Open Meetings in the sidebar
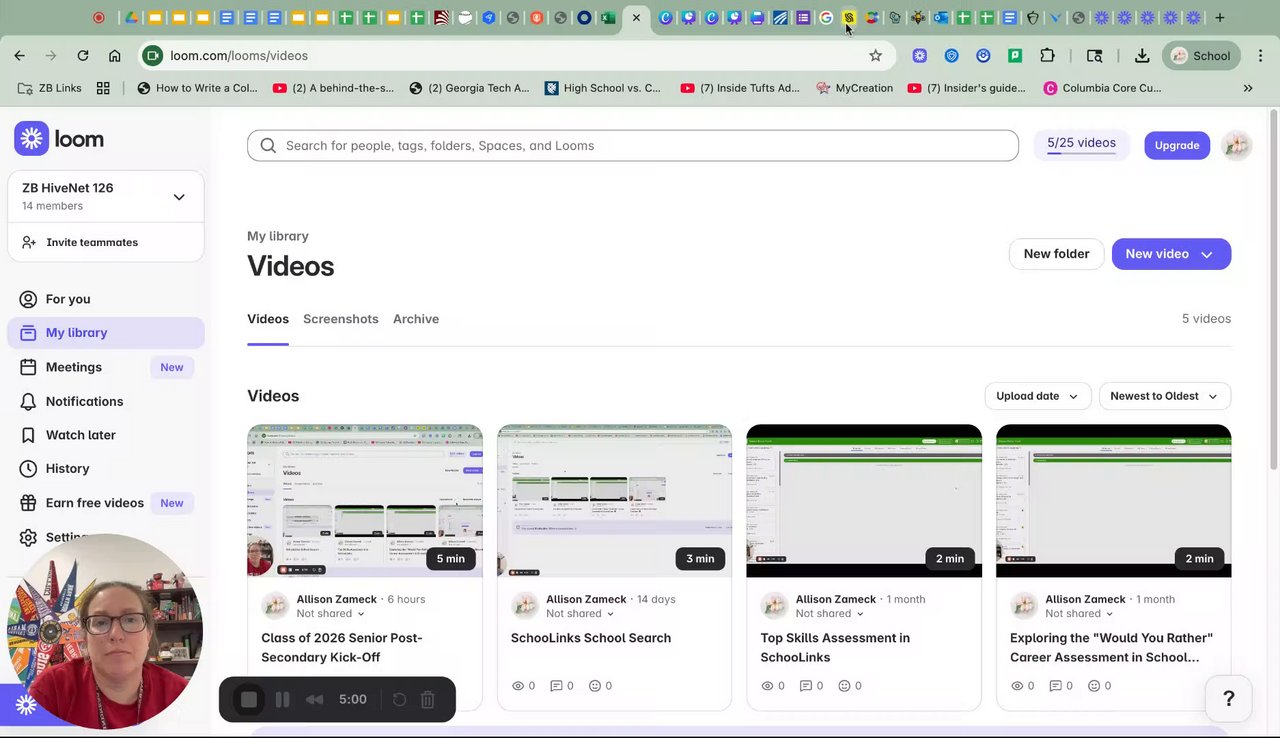This screenshot has width=1280, height=738. click(106, 367)
